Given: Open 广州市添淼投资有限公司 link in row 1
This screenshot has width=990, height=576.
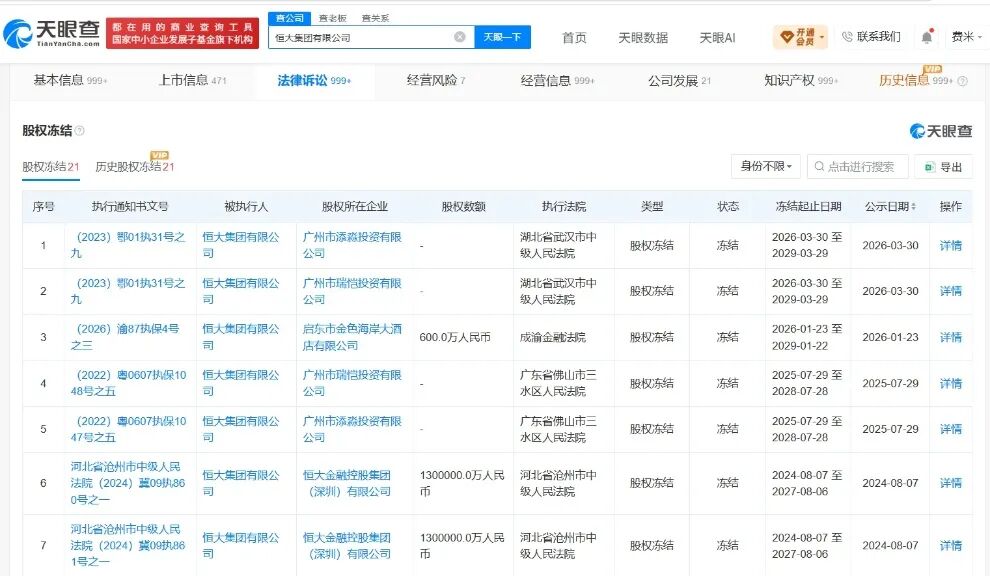Looking at the screenshot, I should pos(352,245).
